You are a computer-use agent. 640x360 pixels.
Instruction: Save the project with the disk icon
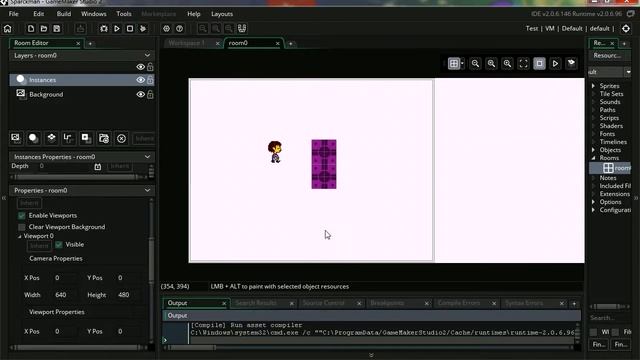coord(57,29)
